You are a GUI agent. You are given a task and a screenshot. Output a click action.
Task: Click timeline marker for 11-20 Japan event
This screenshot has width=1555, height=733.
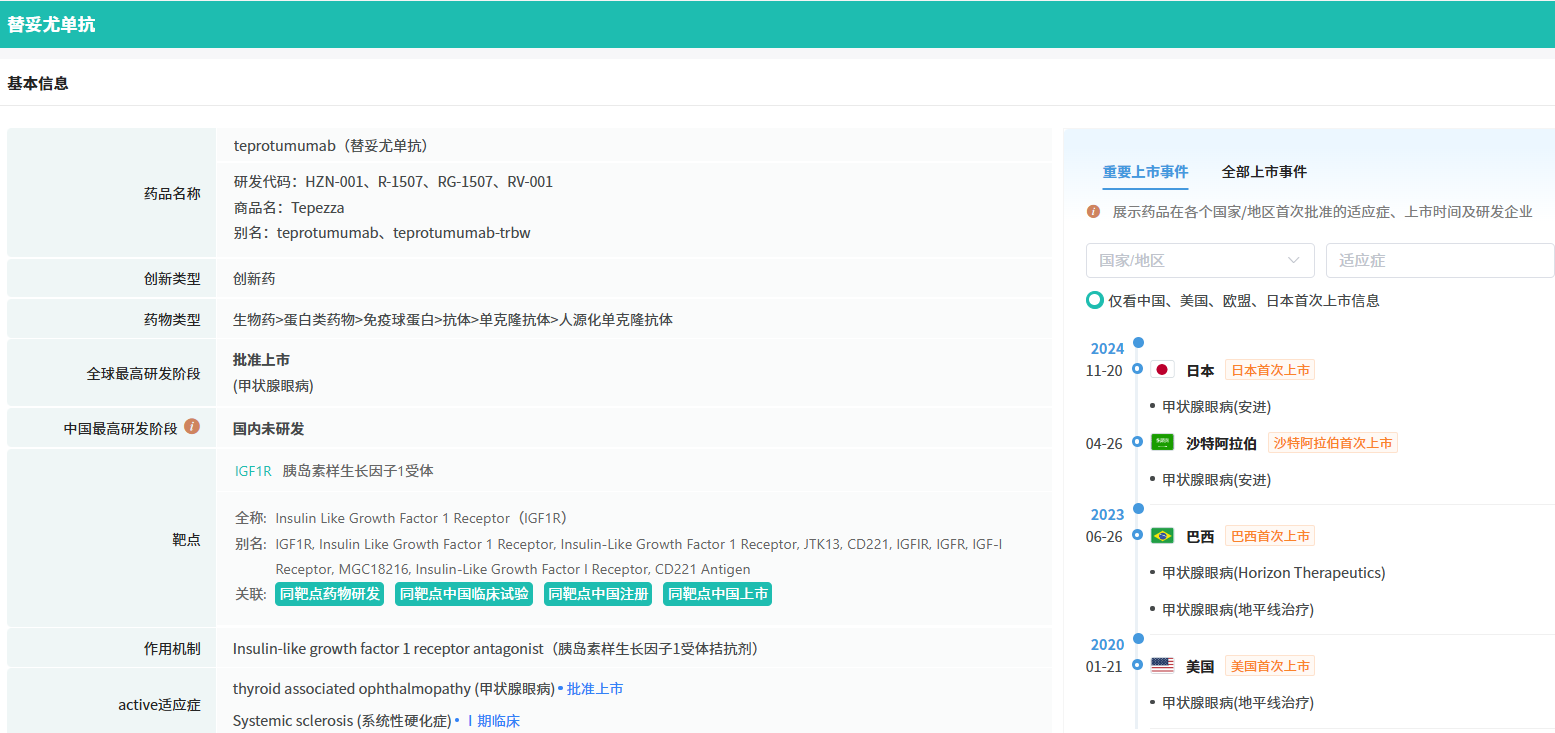tap(1137, 369)
